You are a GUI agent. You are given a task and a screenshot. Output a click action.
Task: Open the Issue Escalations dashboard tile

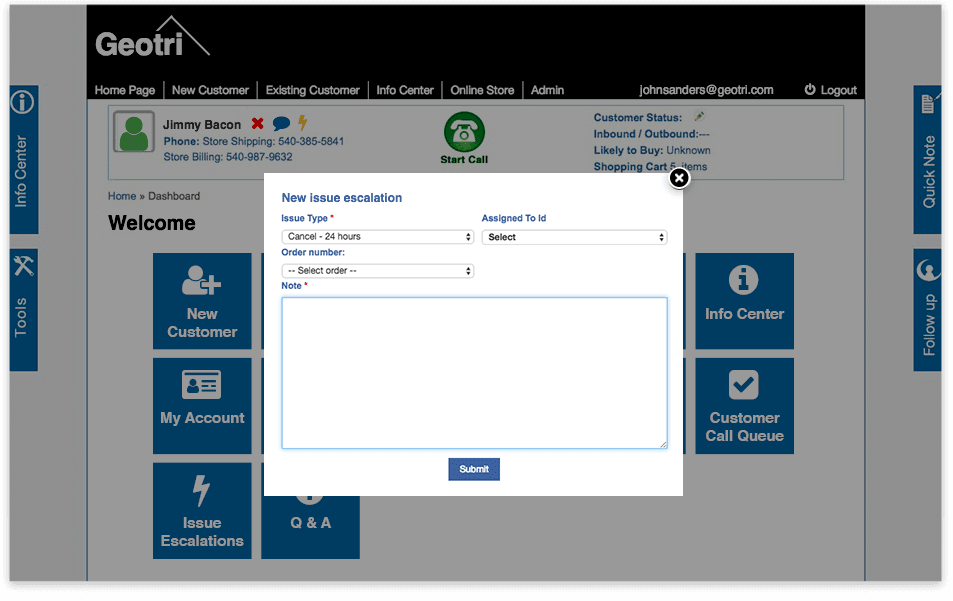202,510
